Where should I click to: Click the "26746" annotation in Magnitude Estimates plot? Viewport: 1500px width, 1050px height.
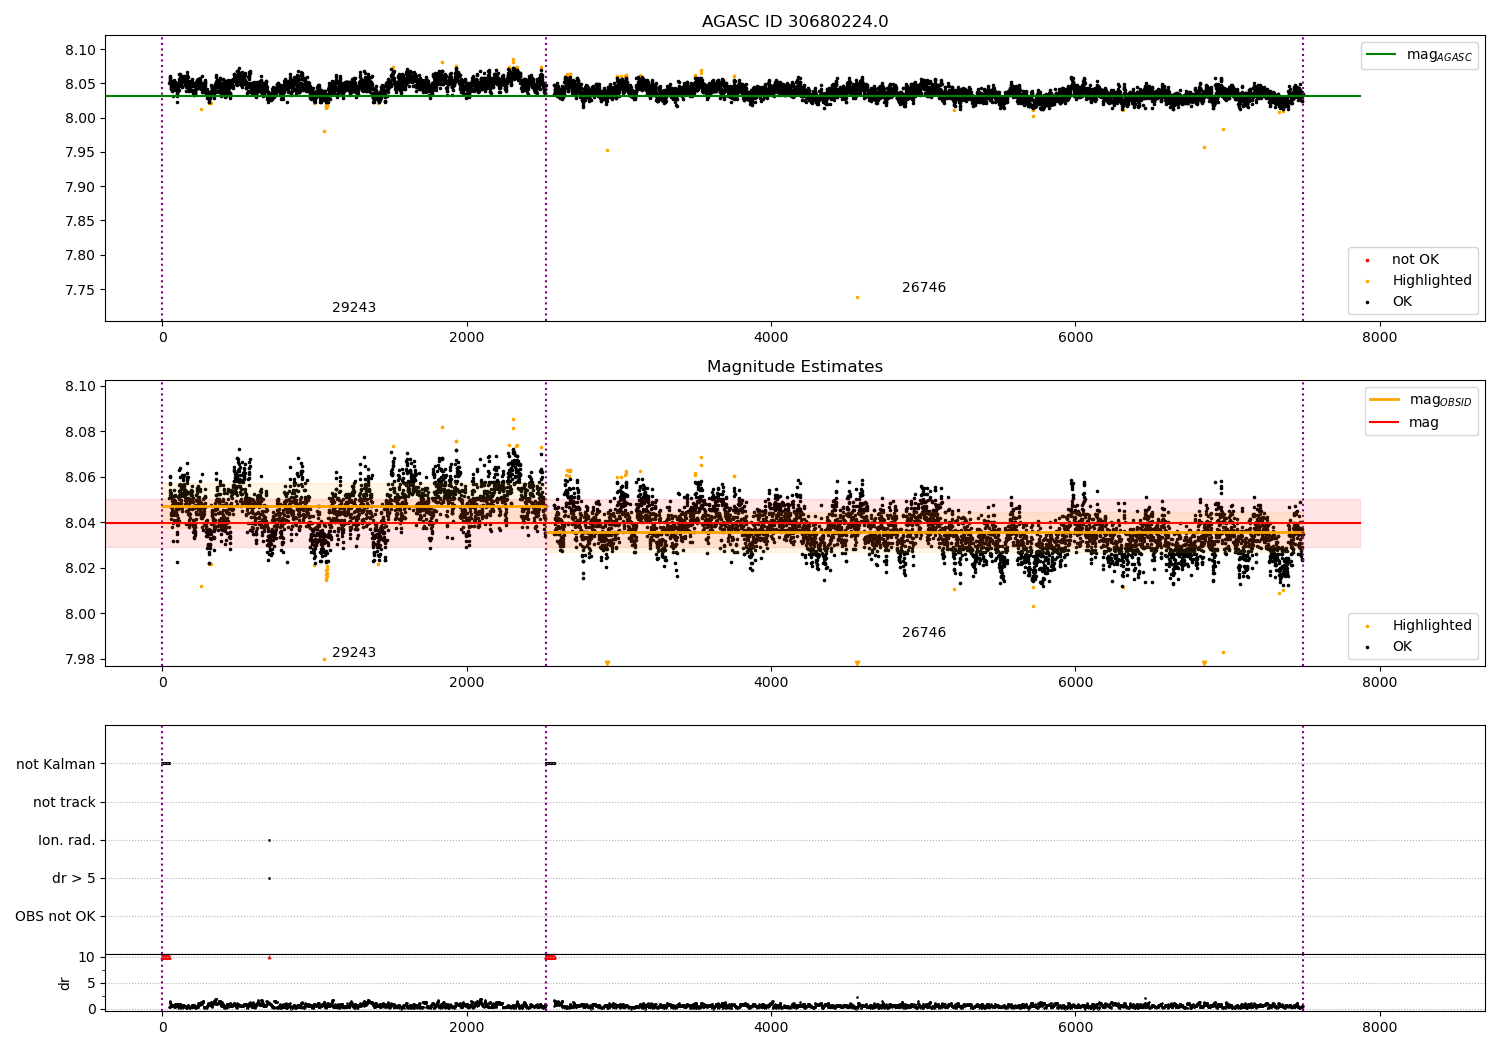coord(924,632)
